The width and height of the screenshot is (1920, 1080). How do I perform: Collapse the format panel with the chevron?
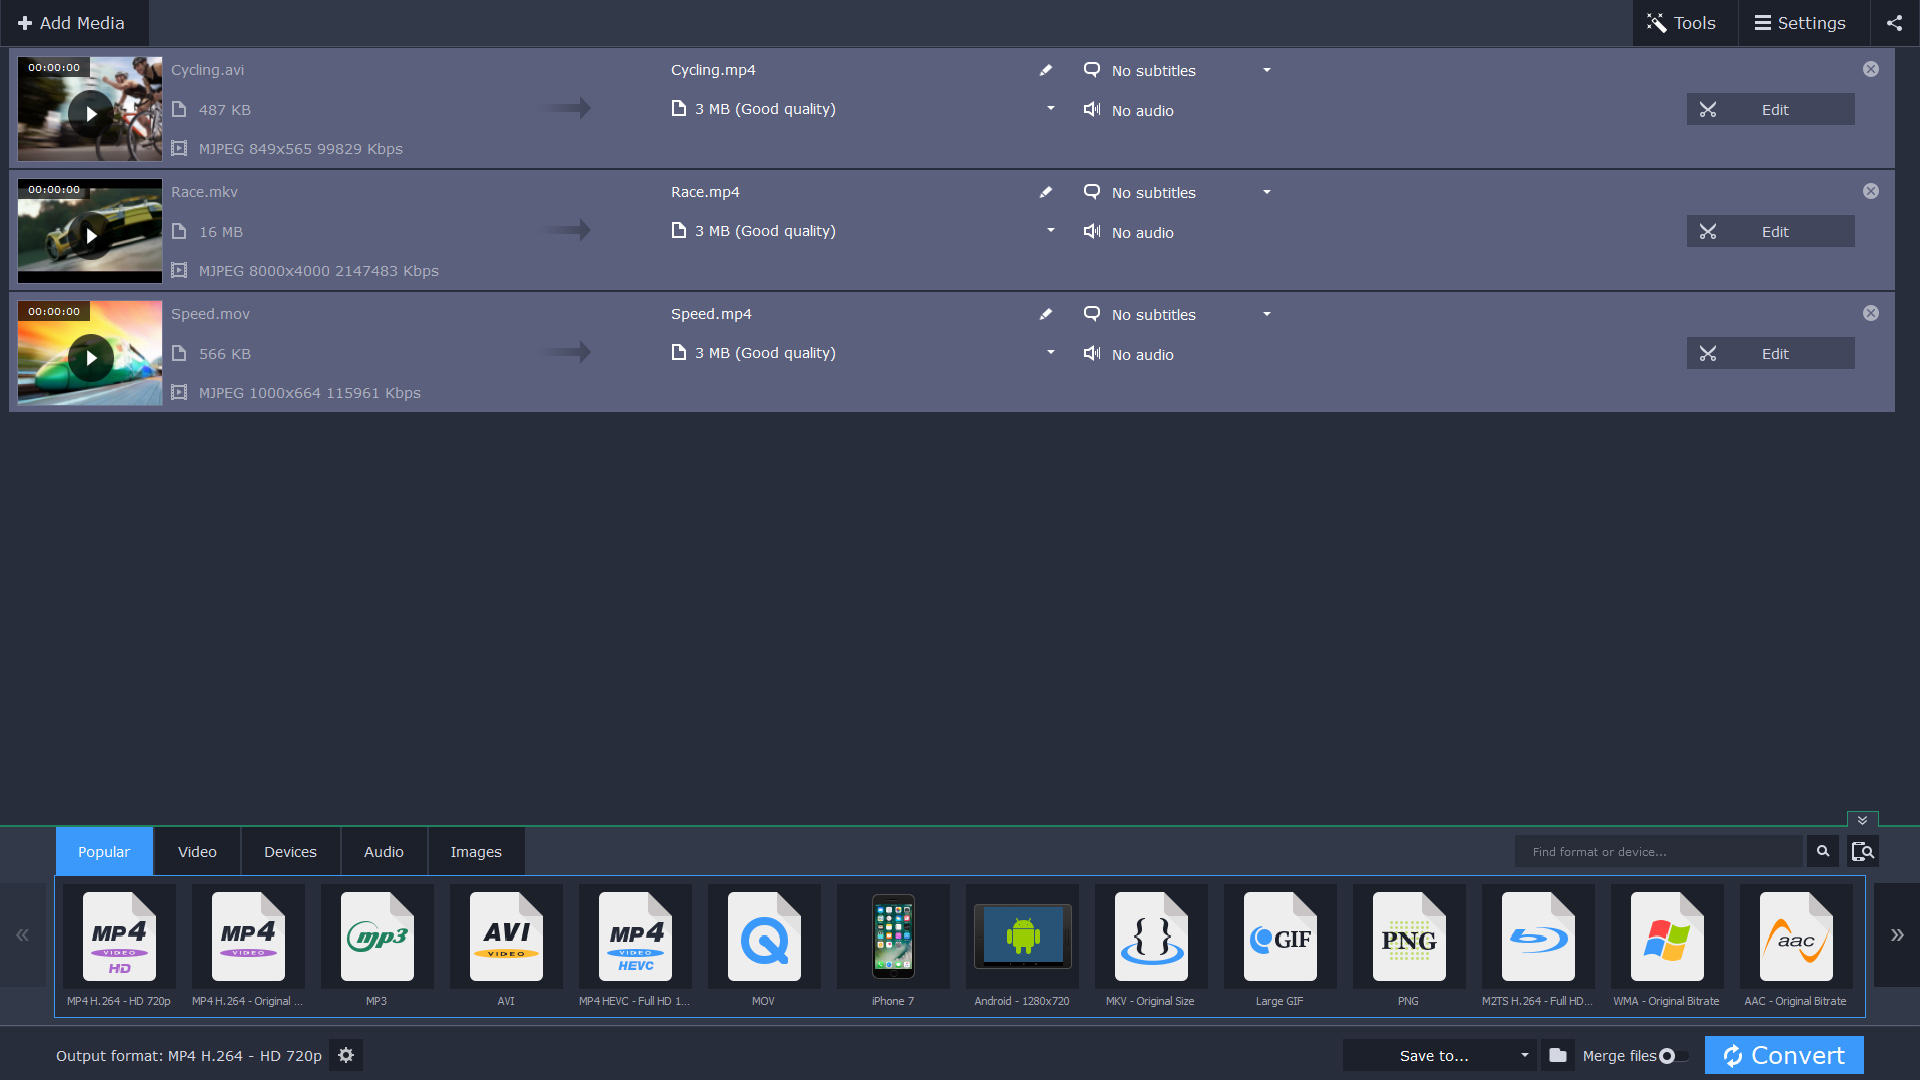pos(1861,819)
